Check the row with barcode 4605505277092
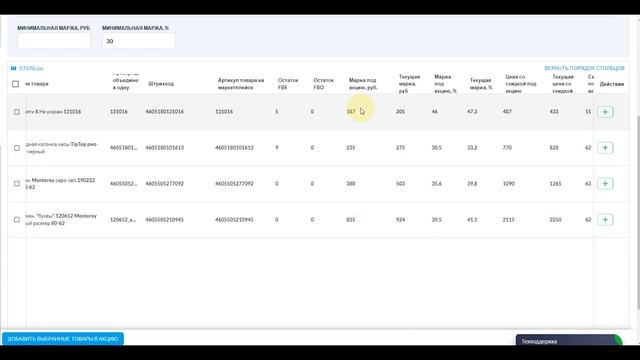 point(17,184)
